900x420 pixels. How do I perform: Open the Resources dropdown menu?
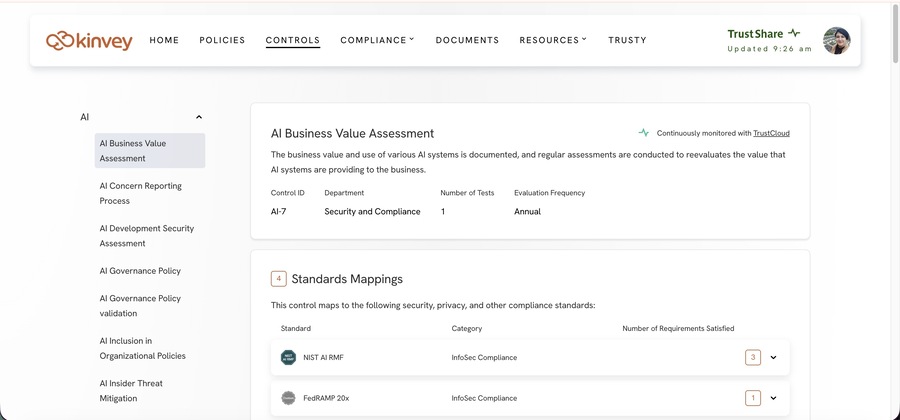point(553,40)
